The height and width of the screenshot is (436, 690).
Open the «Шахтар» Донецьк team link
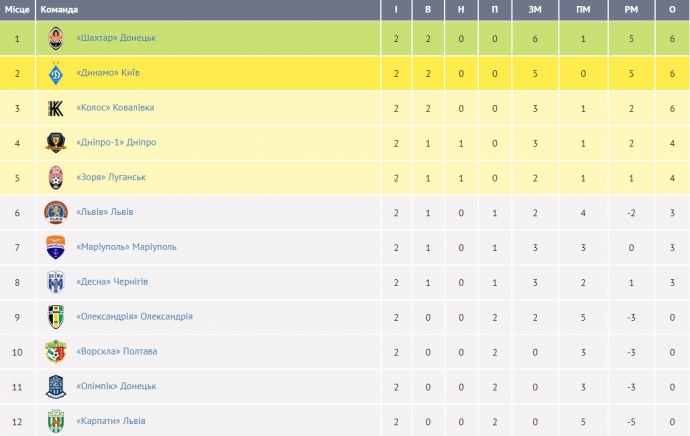pos(116,38)
